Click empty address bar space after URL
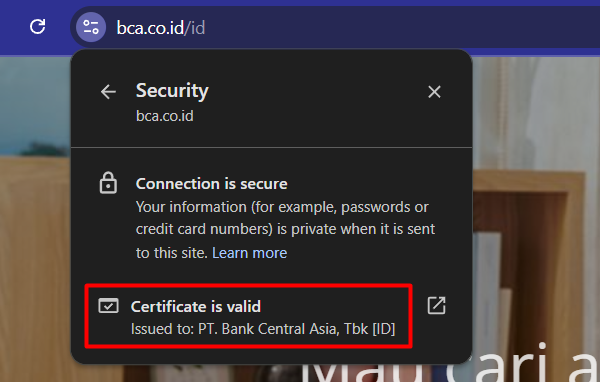The width and height of the screenshot is (600, 382). point(402,27)
